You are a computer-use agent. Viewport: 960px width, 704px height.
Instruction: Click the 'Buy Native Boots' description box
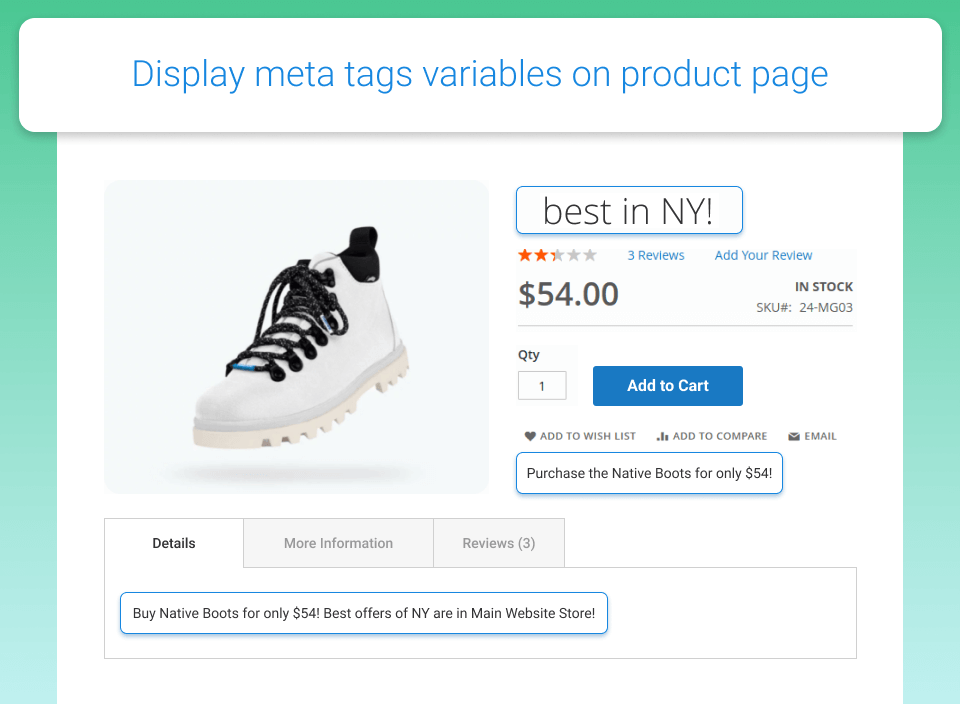pos(364,613)
